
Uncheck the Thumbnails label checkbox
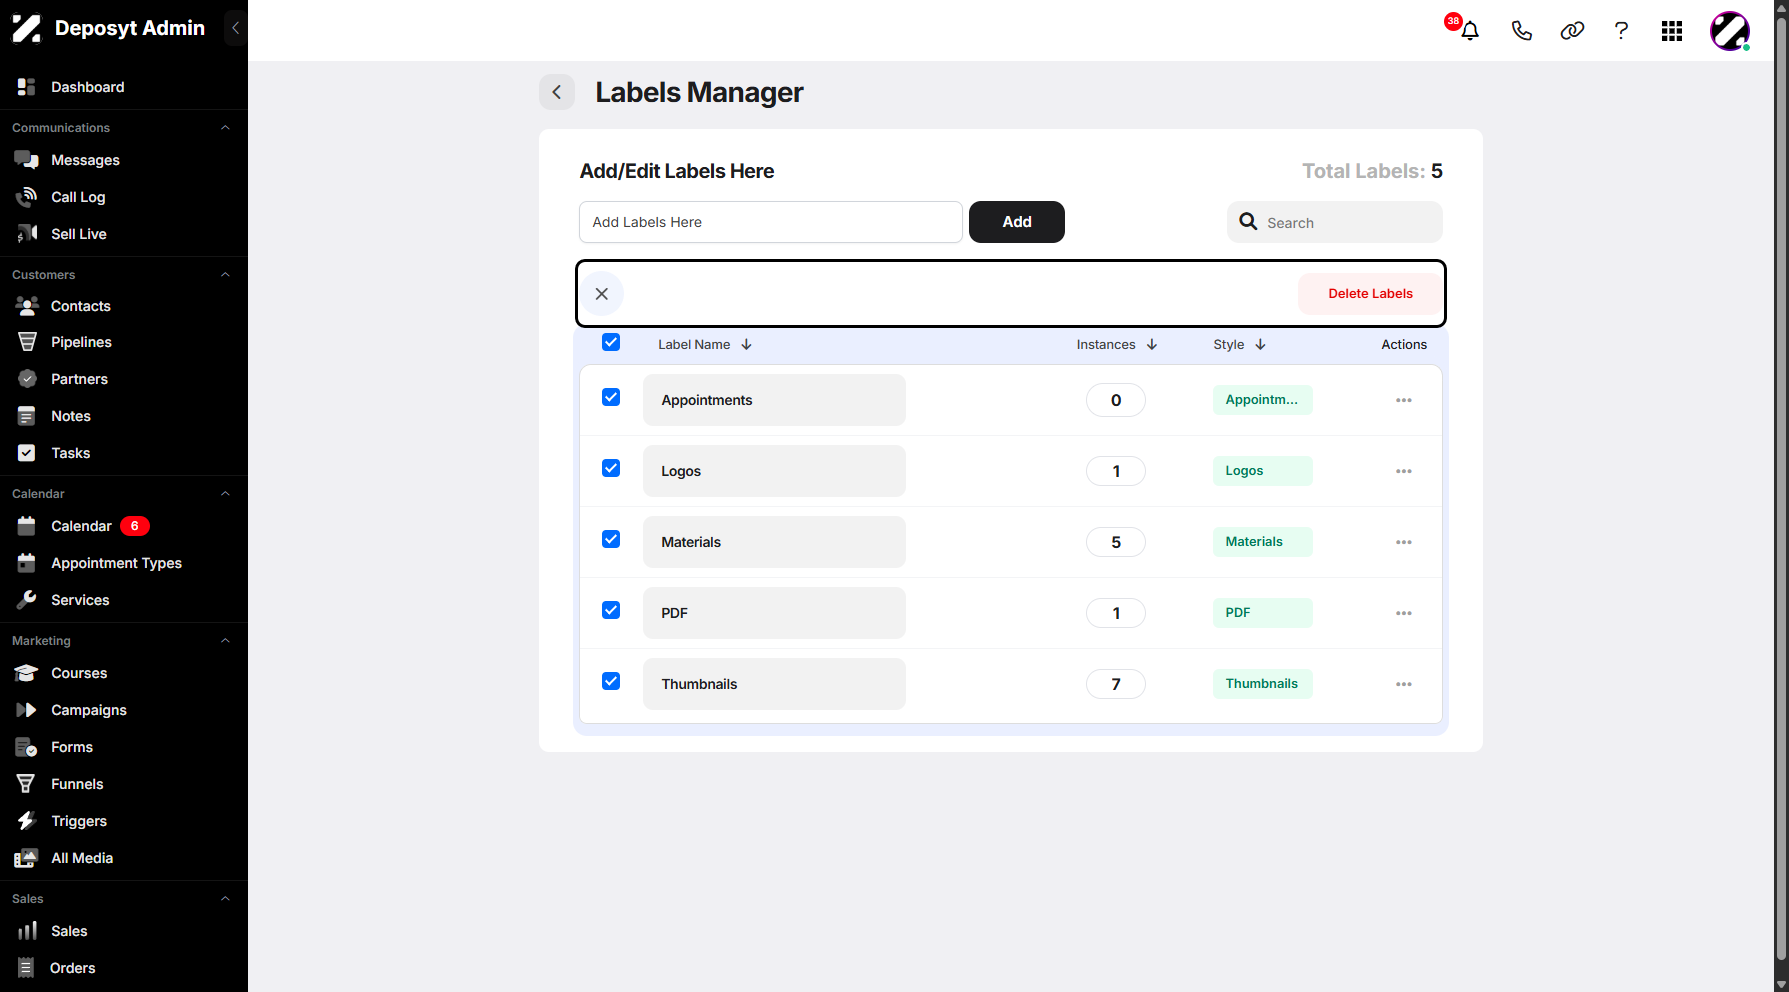coord(611,682)
